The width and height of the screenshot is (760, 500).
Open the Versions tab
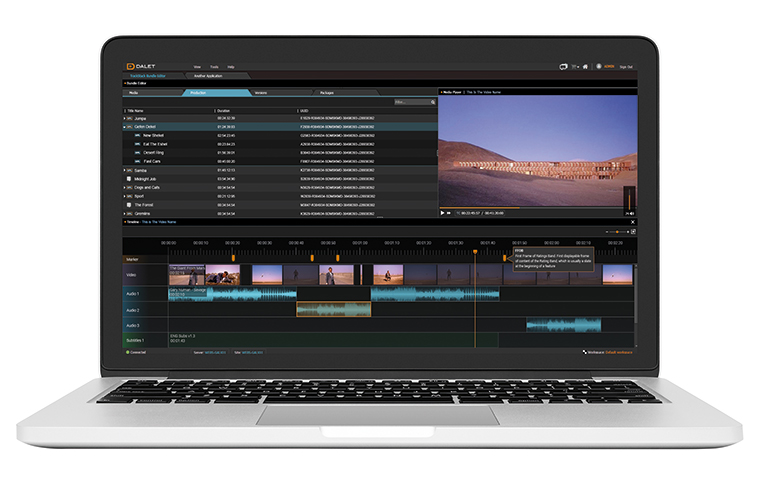coord(261,92)
